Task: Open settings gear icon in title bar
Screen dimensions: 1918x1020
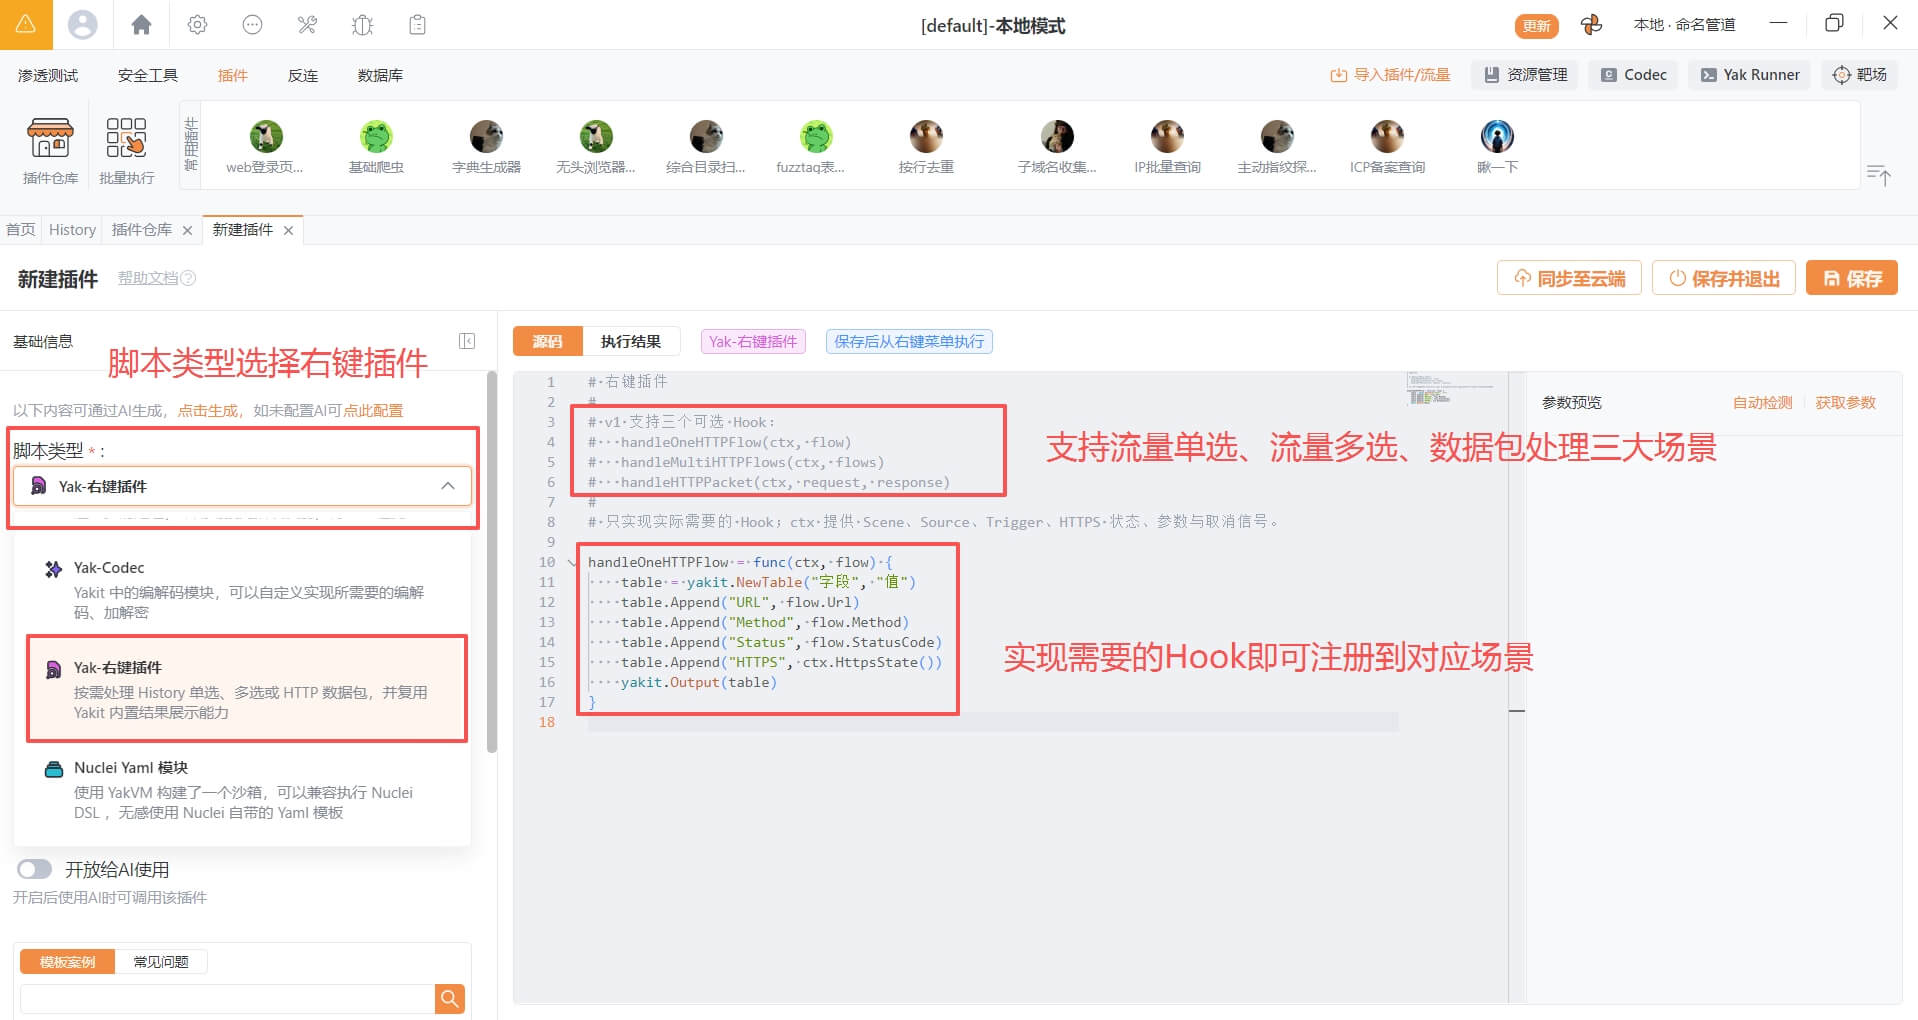Action: (197, 25)
